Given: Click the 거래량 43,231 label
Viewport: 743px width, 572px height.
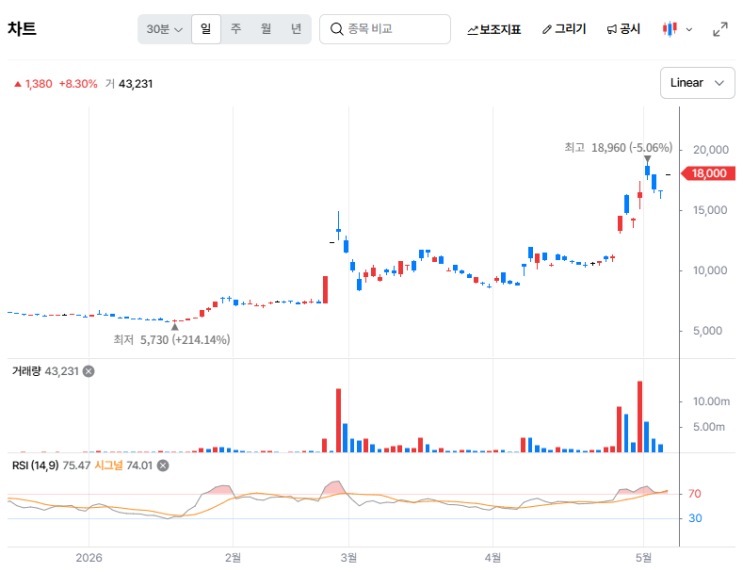Looking at the screenshot, I should (x=45, y=371).
